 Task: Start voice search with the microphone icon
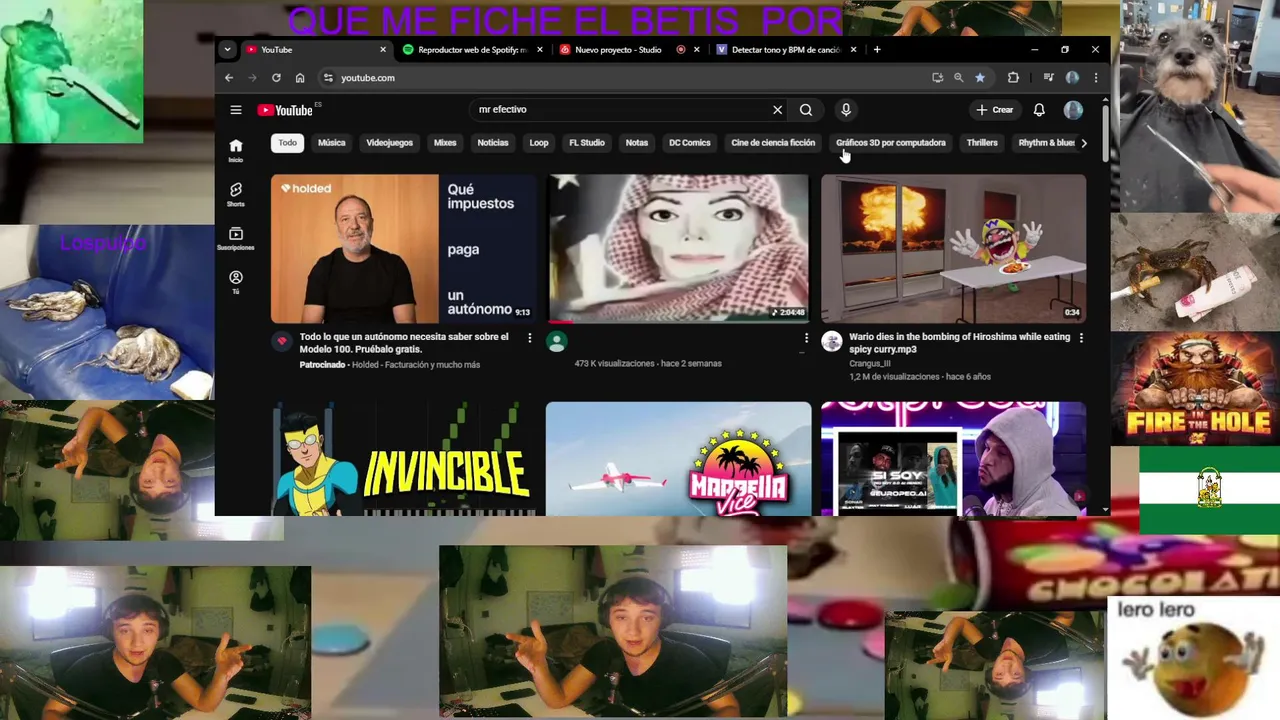click(846, 110)
